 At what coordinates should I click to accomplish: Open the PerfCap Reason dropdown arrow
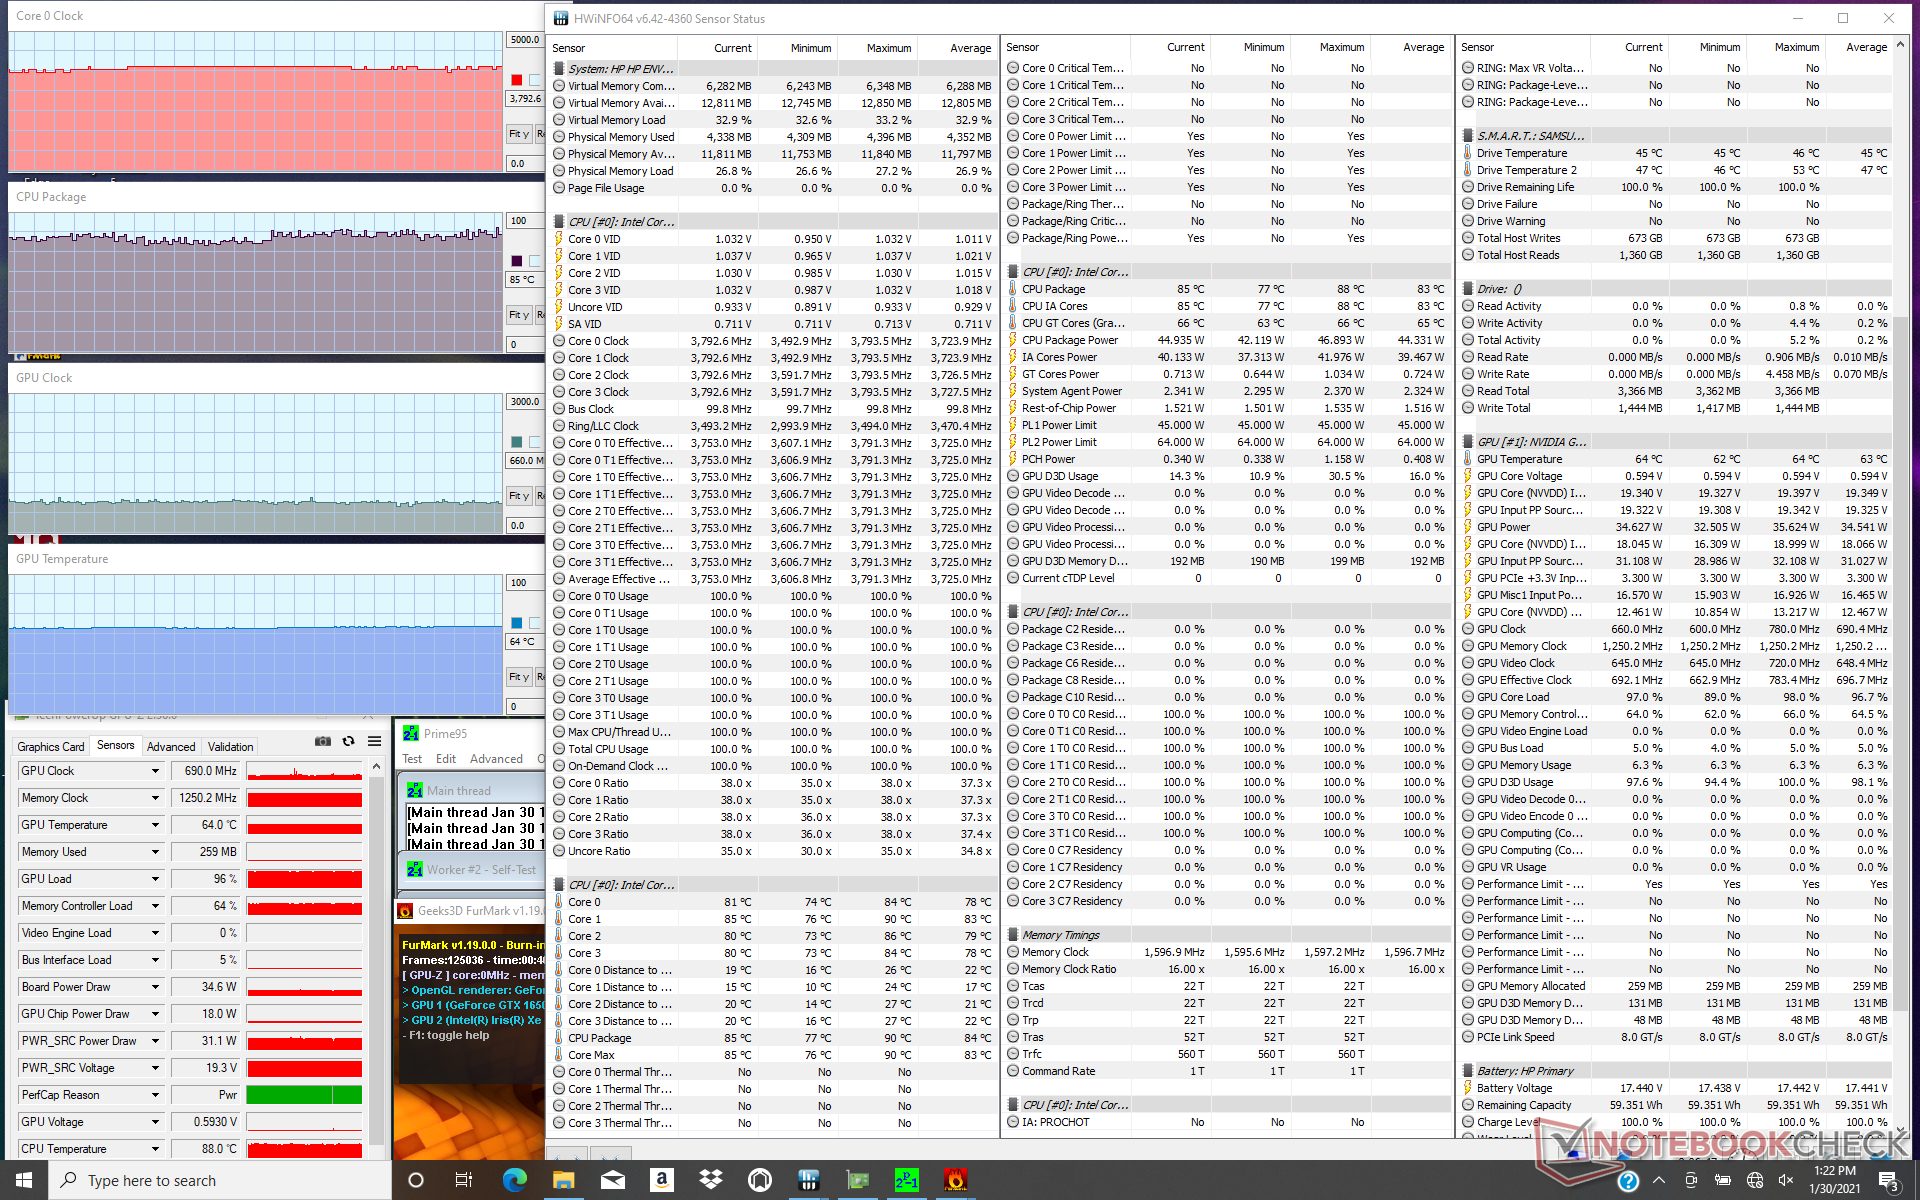click(155, 1095)
